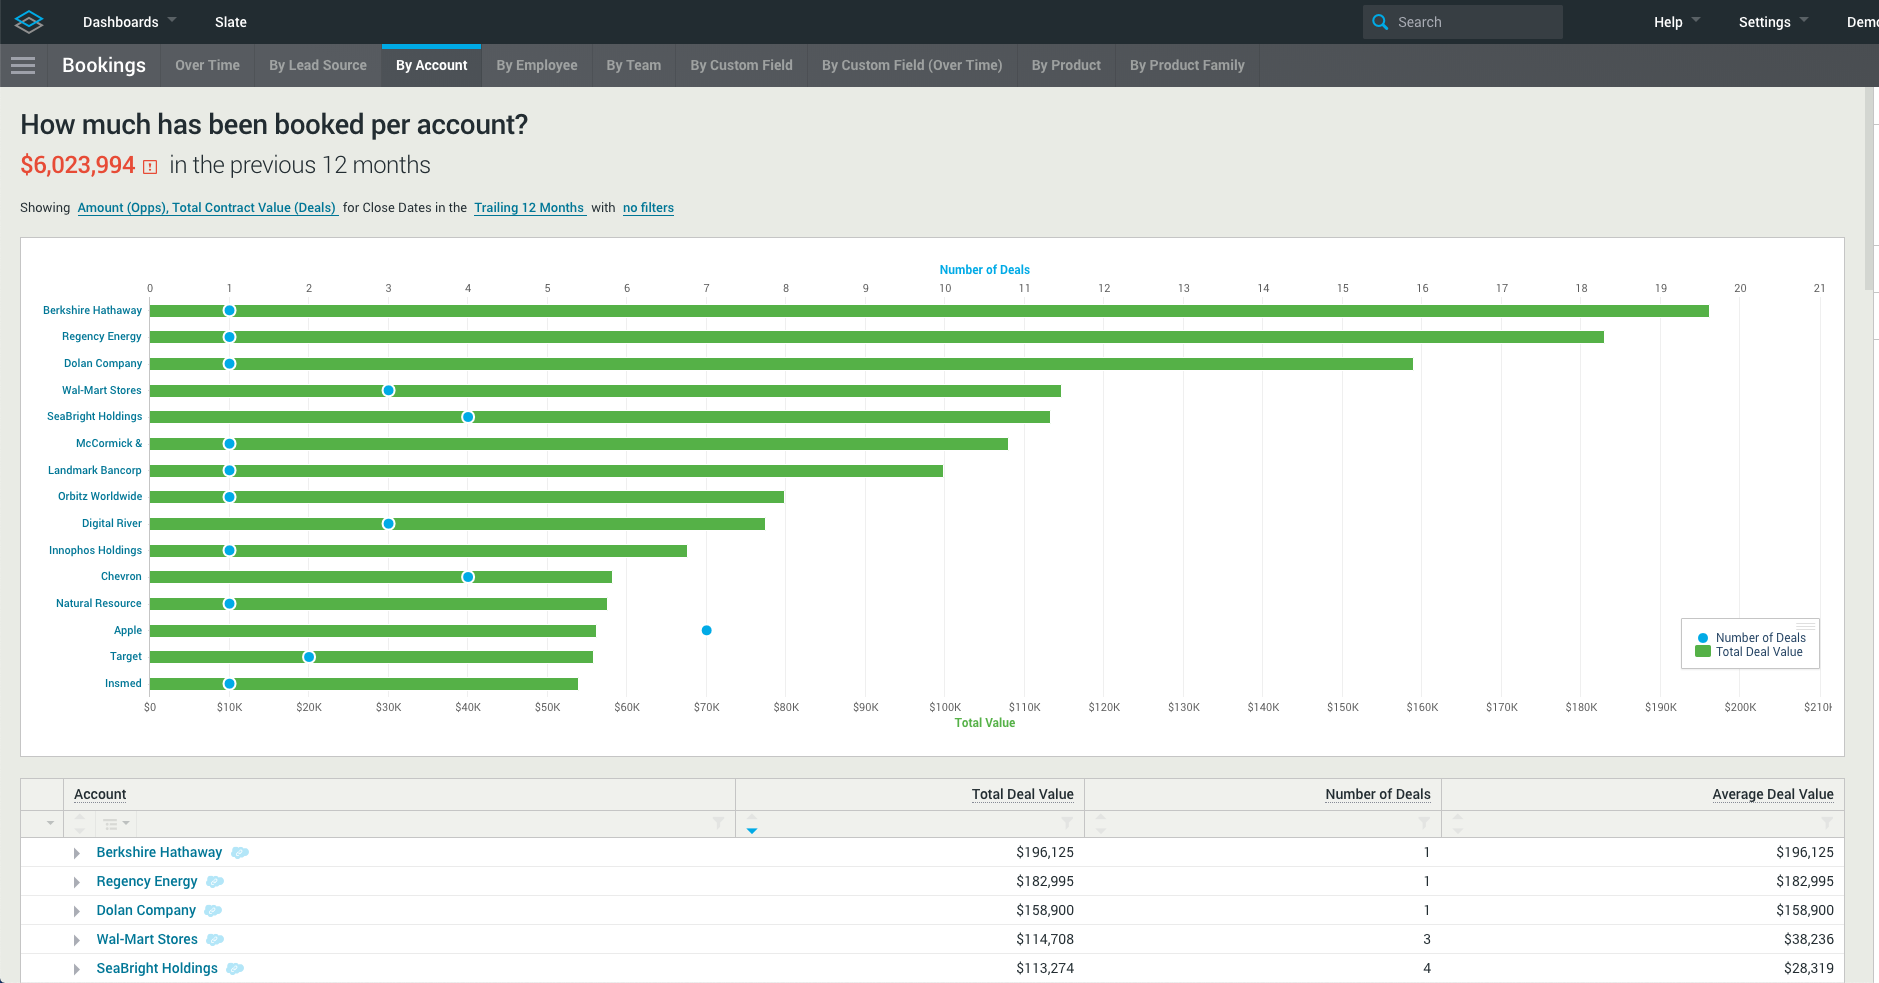The width and height of the screenshot is (1879, 983).
Task: Sort by Number of Deals arrows
Action: click(x=1101, y=824)
